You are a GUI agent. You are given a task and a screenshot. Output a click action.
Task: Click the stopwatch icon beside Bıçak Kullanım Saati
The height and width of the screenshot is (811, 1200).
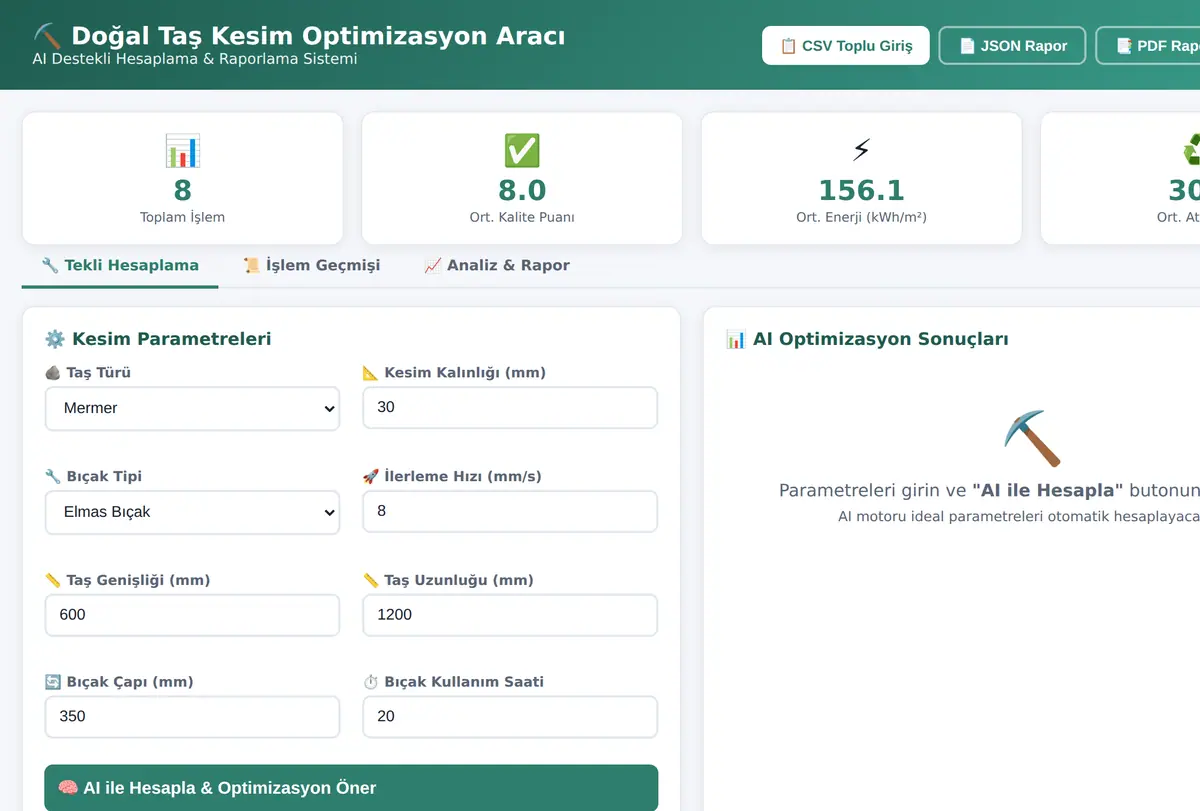[x=371, y=682]
